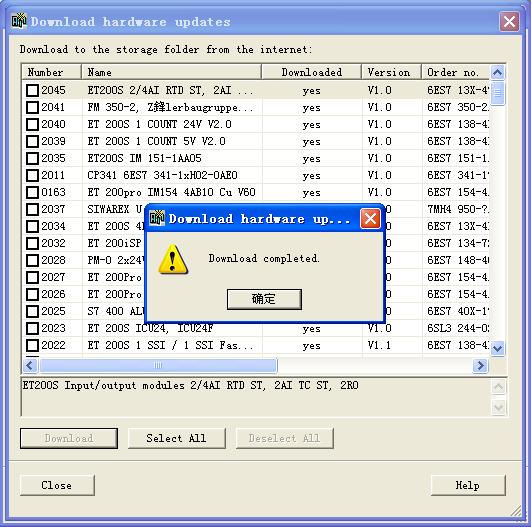Click the yellow warning icon in popup
531x527 pixels.
click(173, 259)
